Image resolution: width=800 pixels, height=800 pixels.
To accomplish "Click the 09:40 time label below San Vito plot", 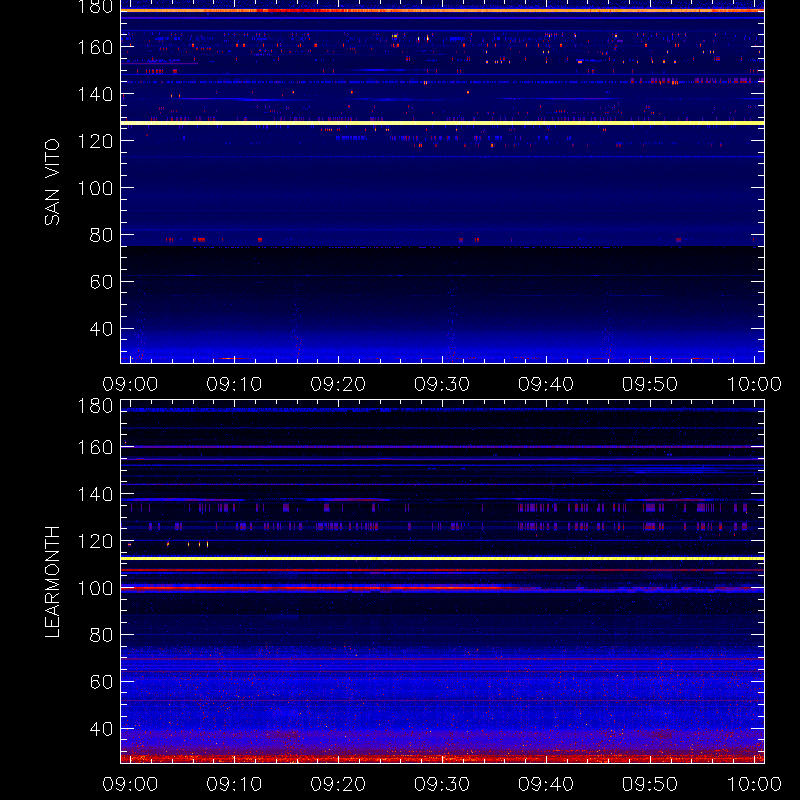I will pyautogui.click(x=546, y=384).
